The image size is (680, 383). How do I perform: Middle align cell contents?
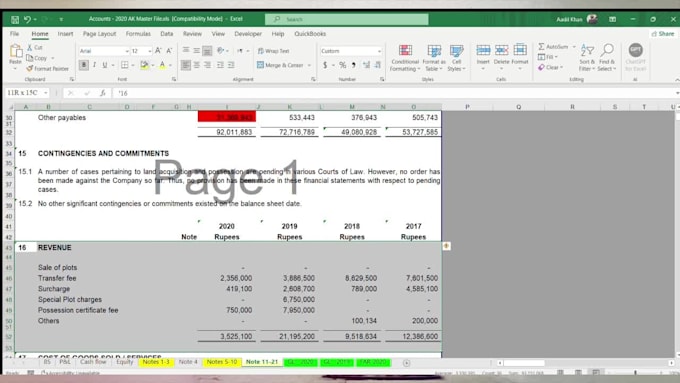196,51
